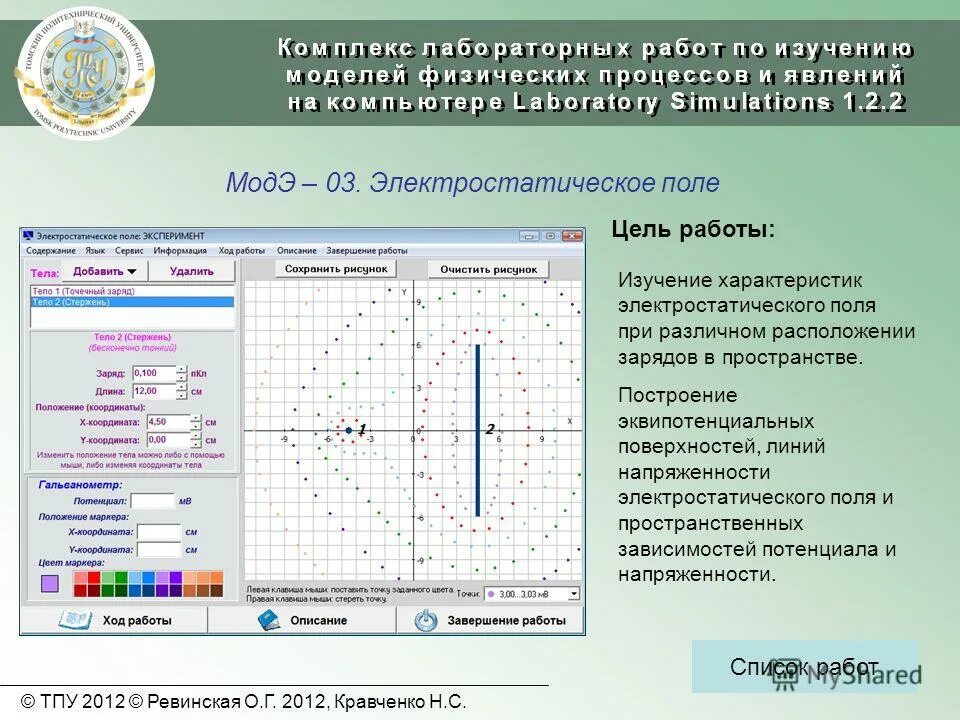Viewport: 960px width, 720px height.
Task: Pick the bright red swatch in top palette row
Action: pos(94,577)
